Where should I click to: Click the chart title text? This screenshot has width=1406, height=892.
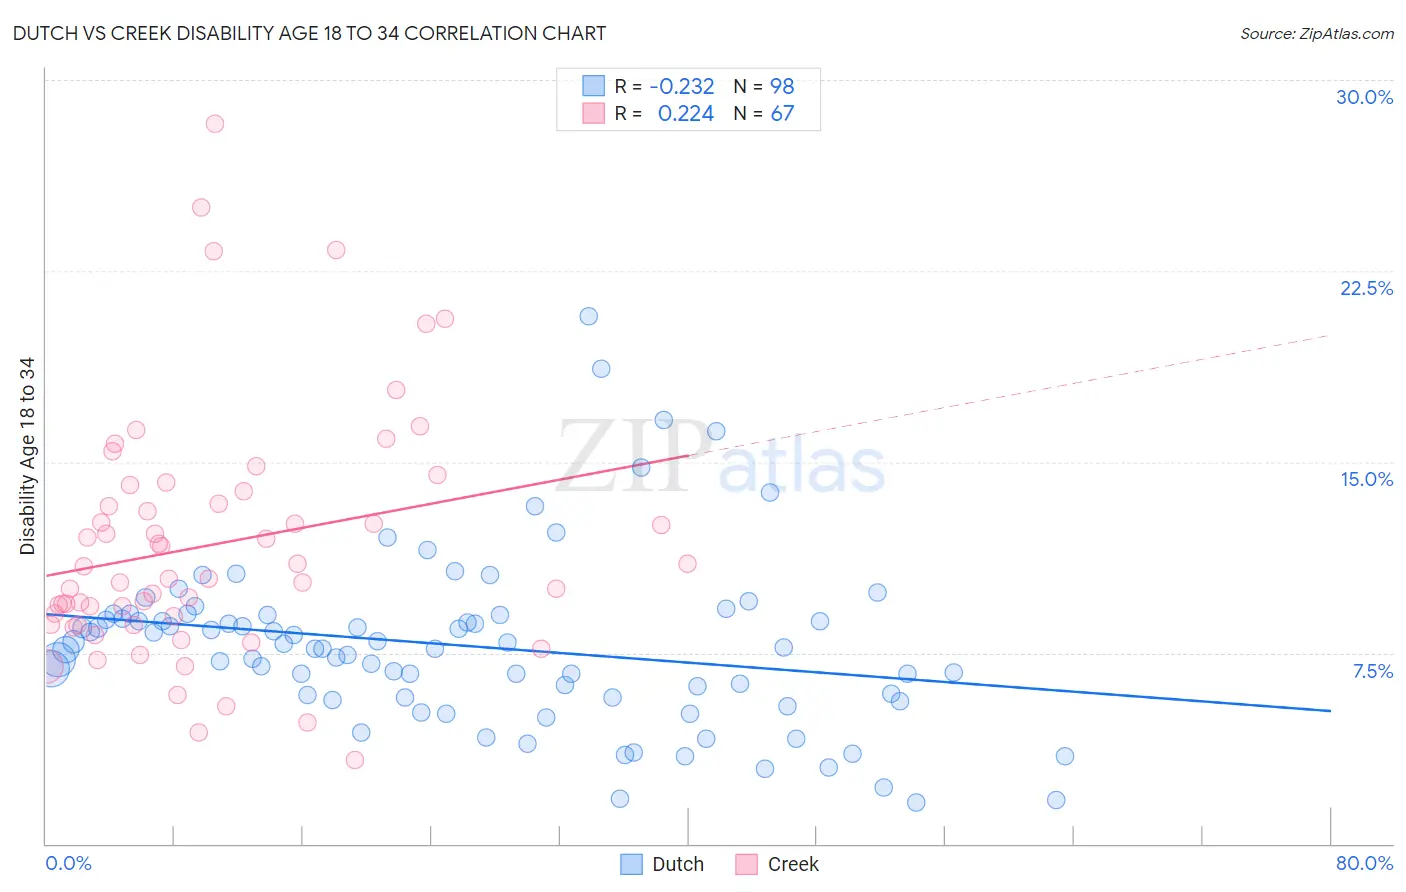click(x=310, y=33)
